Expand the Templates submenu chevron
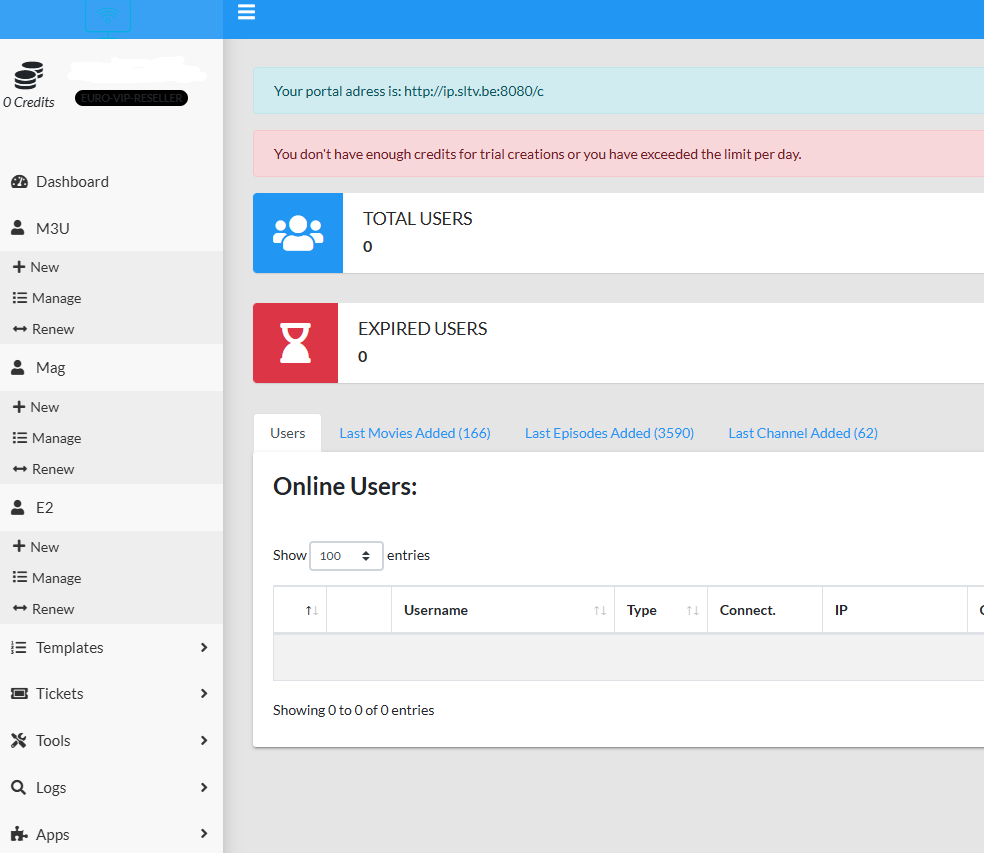Viewport: 984px width, 853px height. (x=204, y=648)
